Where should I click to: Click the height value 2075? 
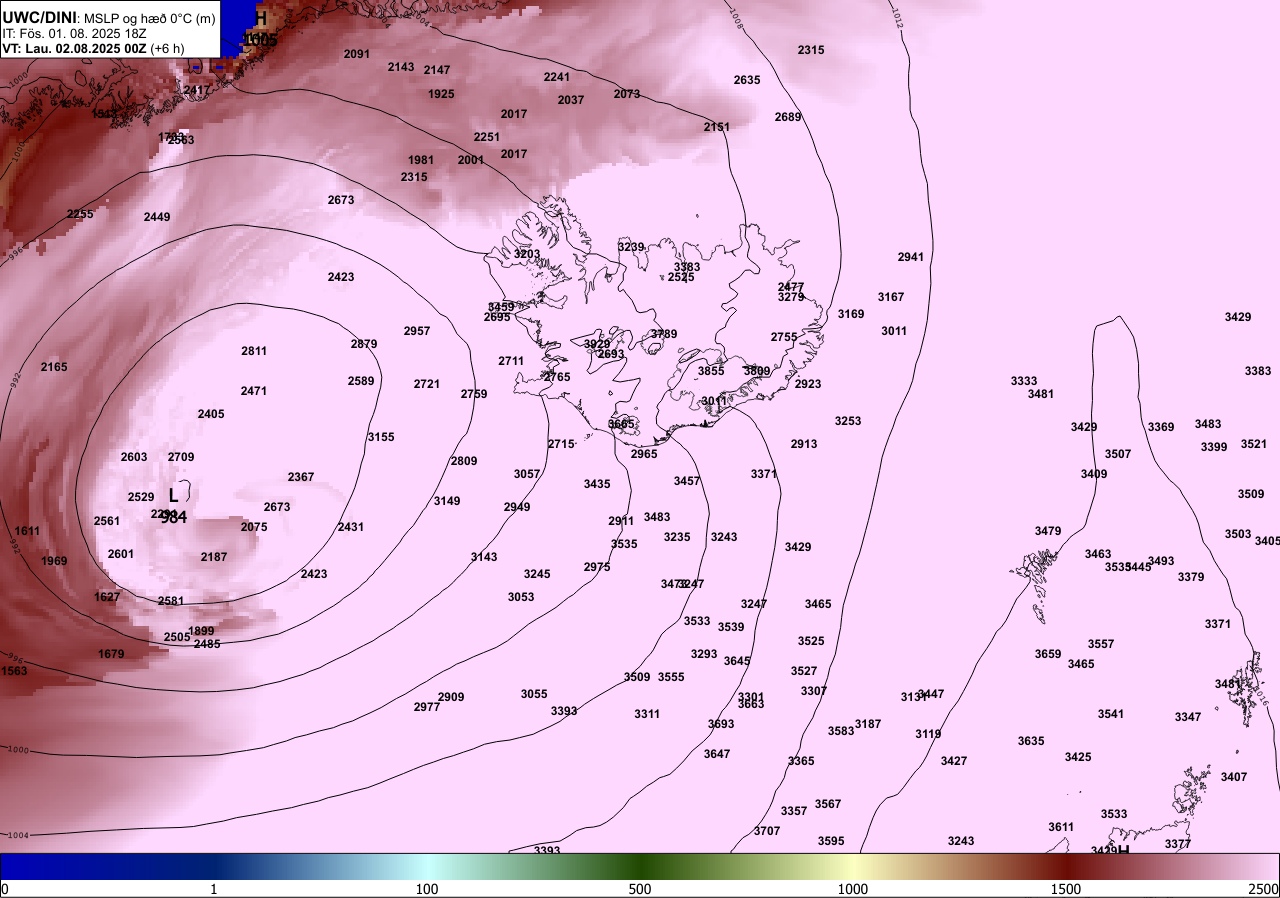point(254,527)
